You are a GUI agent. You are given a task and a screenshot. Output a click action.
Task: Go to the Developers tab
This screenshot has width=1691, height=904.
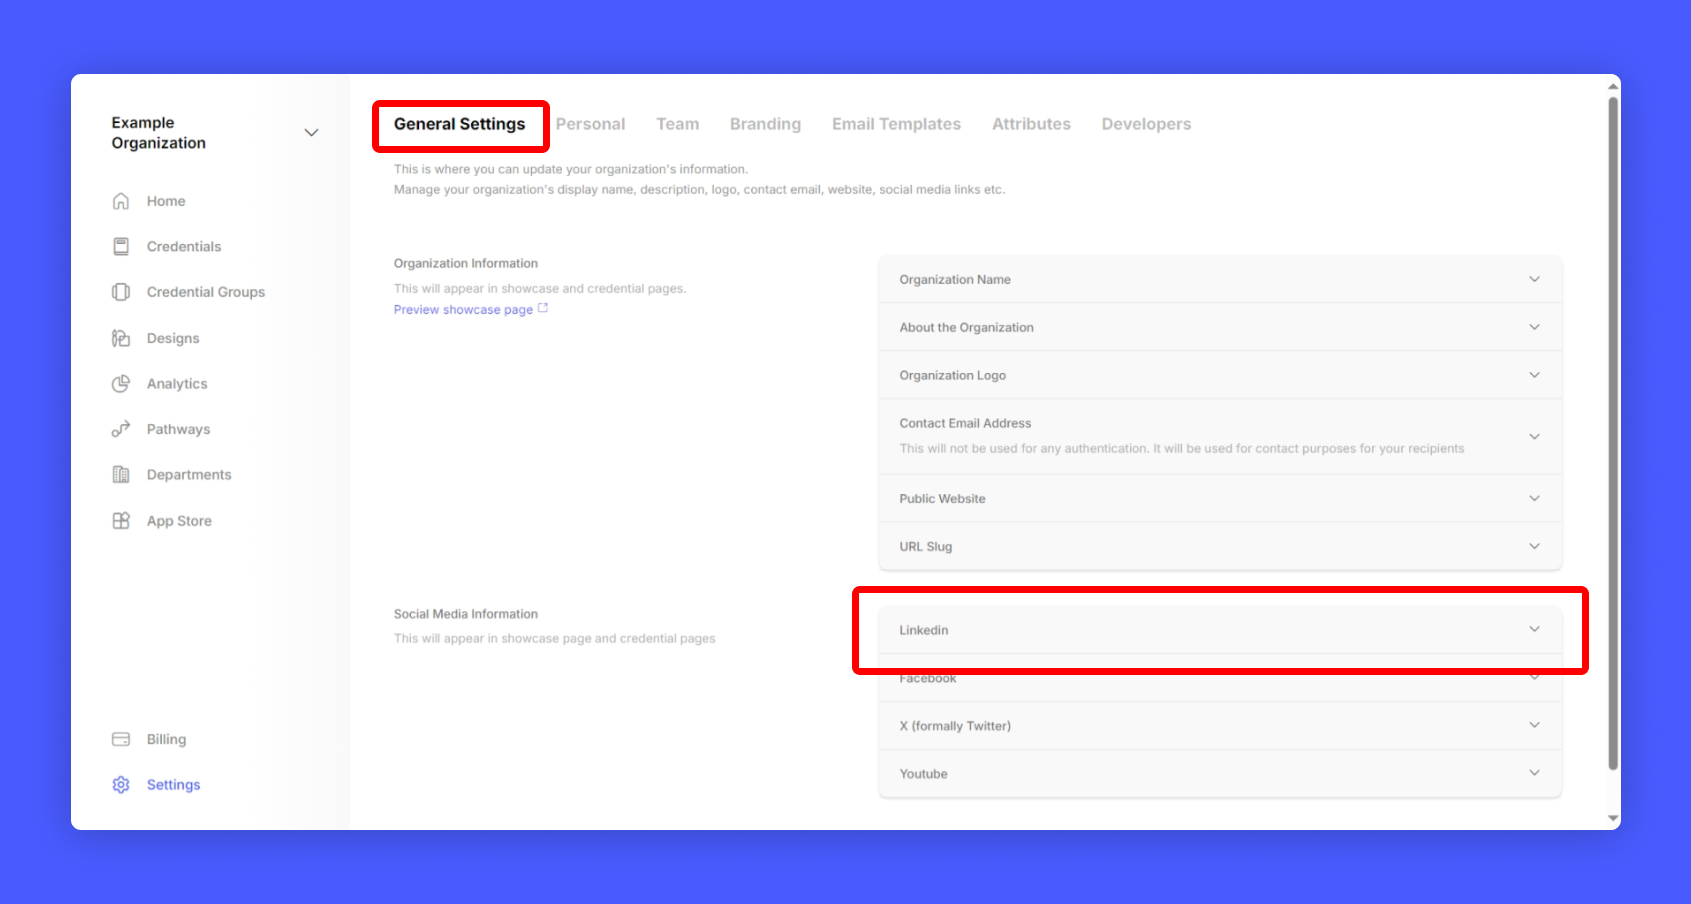click(1146, 124)
